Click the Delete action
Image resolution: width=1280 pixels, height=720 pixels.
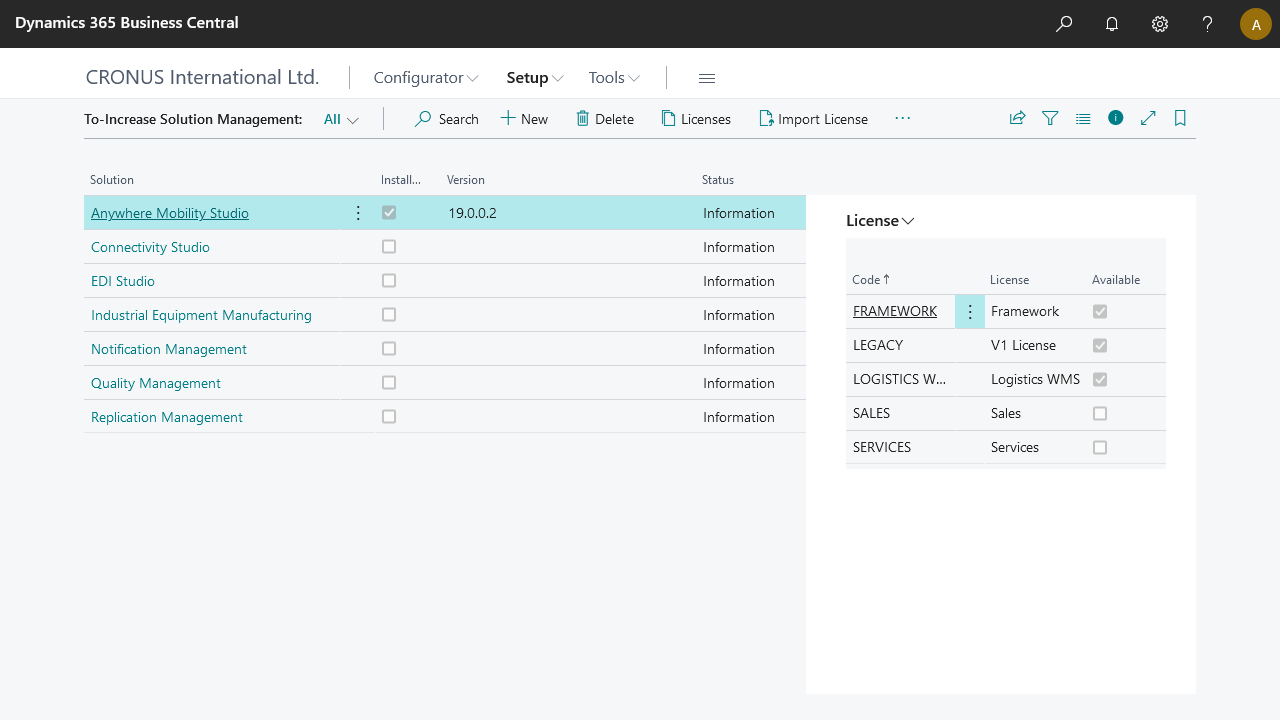pos(604,119)
